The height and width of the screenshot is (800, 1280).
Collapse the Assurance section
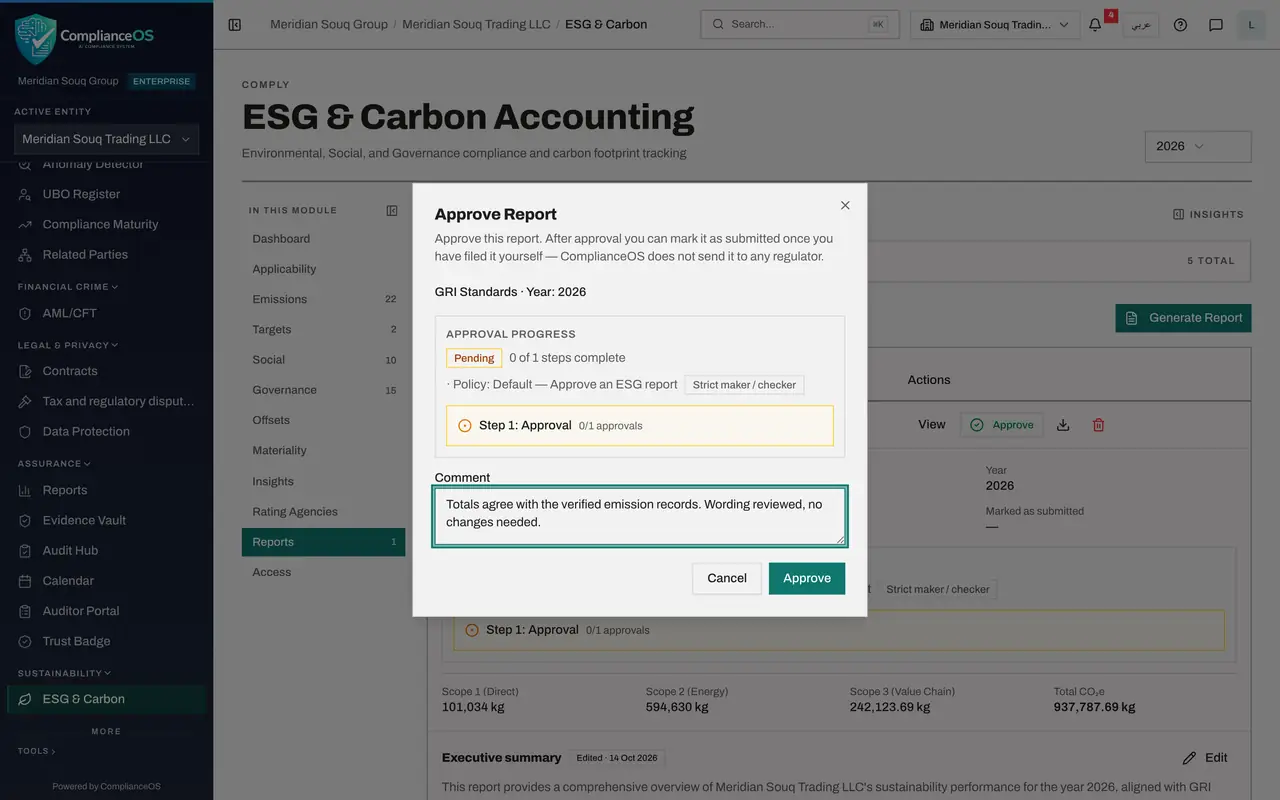[x=54, y=464]
